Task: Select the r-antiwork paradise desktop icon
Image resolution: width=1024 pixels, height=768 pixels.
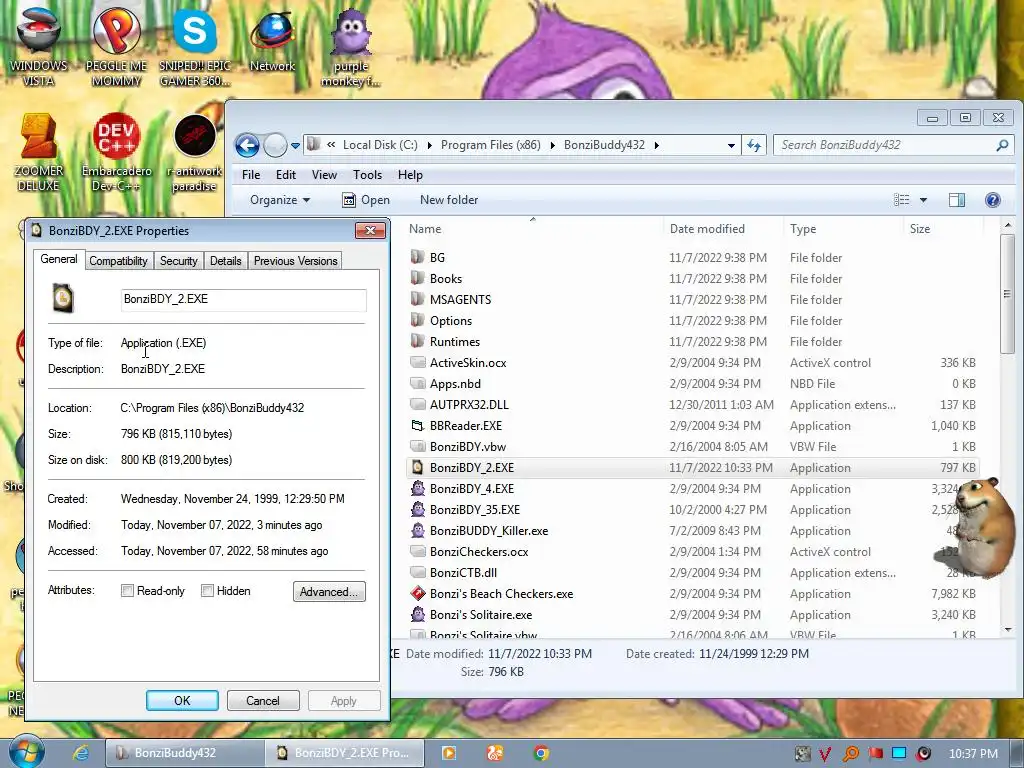Action: tap(195, 153)
